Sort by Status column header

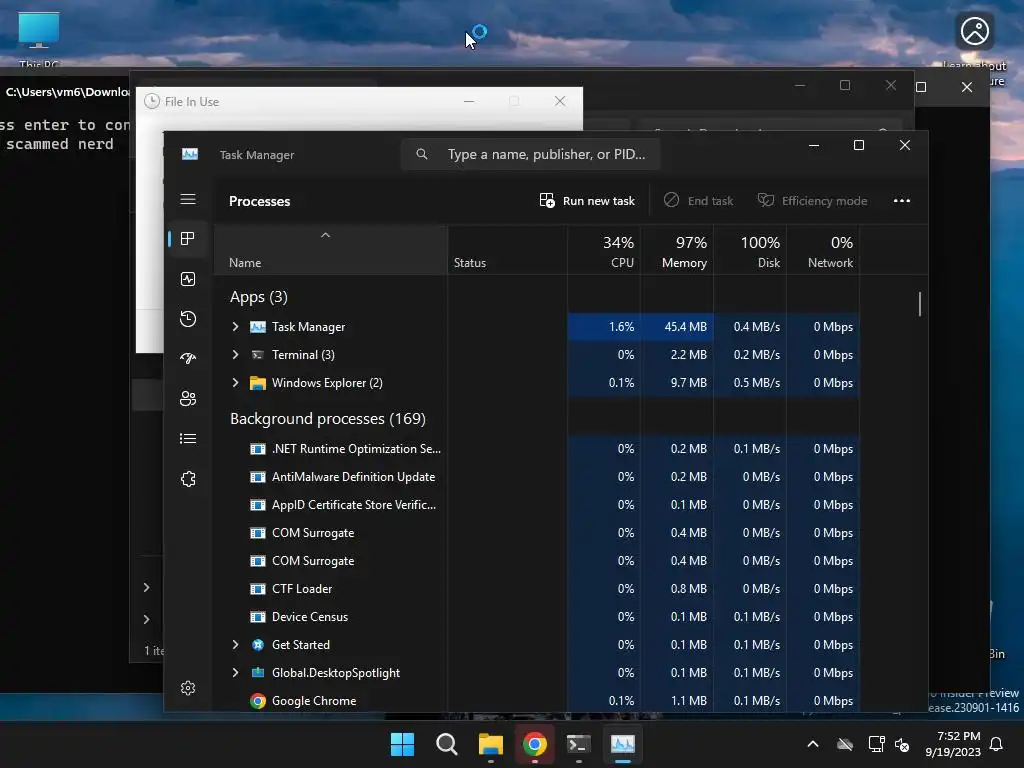[507, 251]
